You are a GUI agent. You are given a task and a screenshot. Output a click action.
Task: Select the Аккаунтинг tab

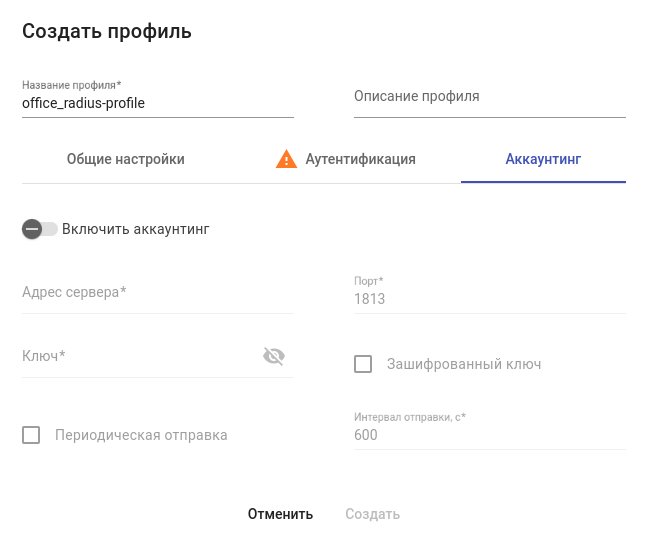(x=543, y=159)
